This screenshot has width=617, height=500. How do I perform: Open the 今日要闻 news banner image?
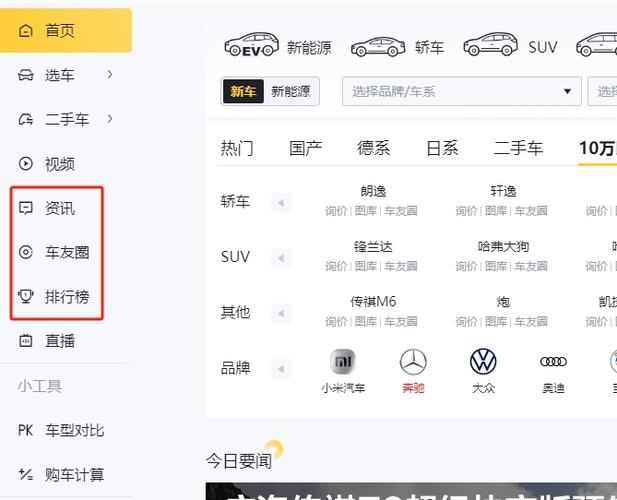[411, 491]
